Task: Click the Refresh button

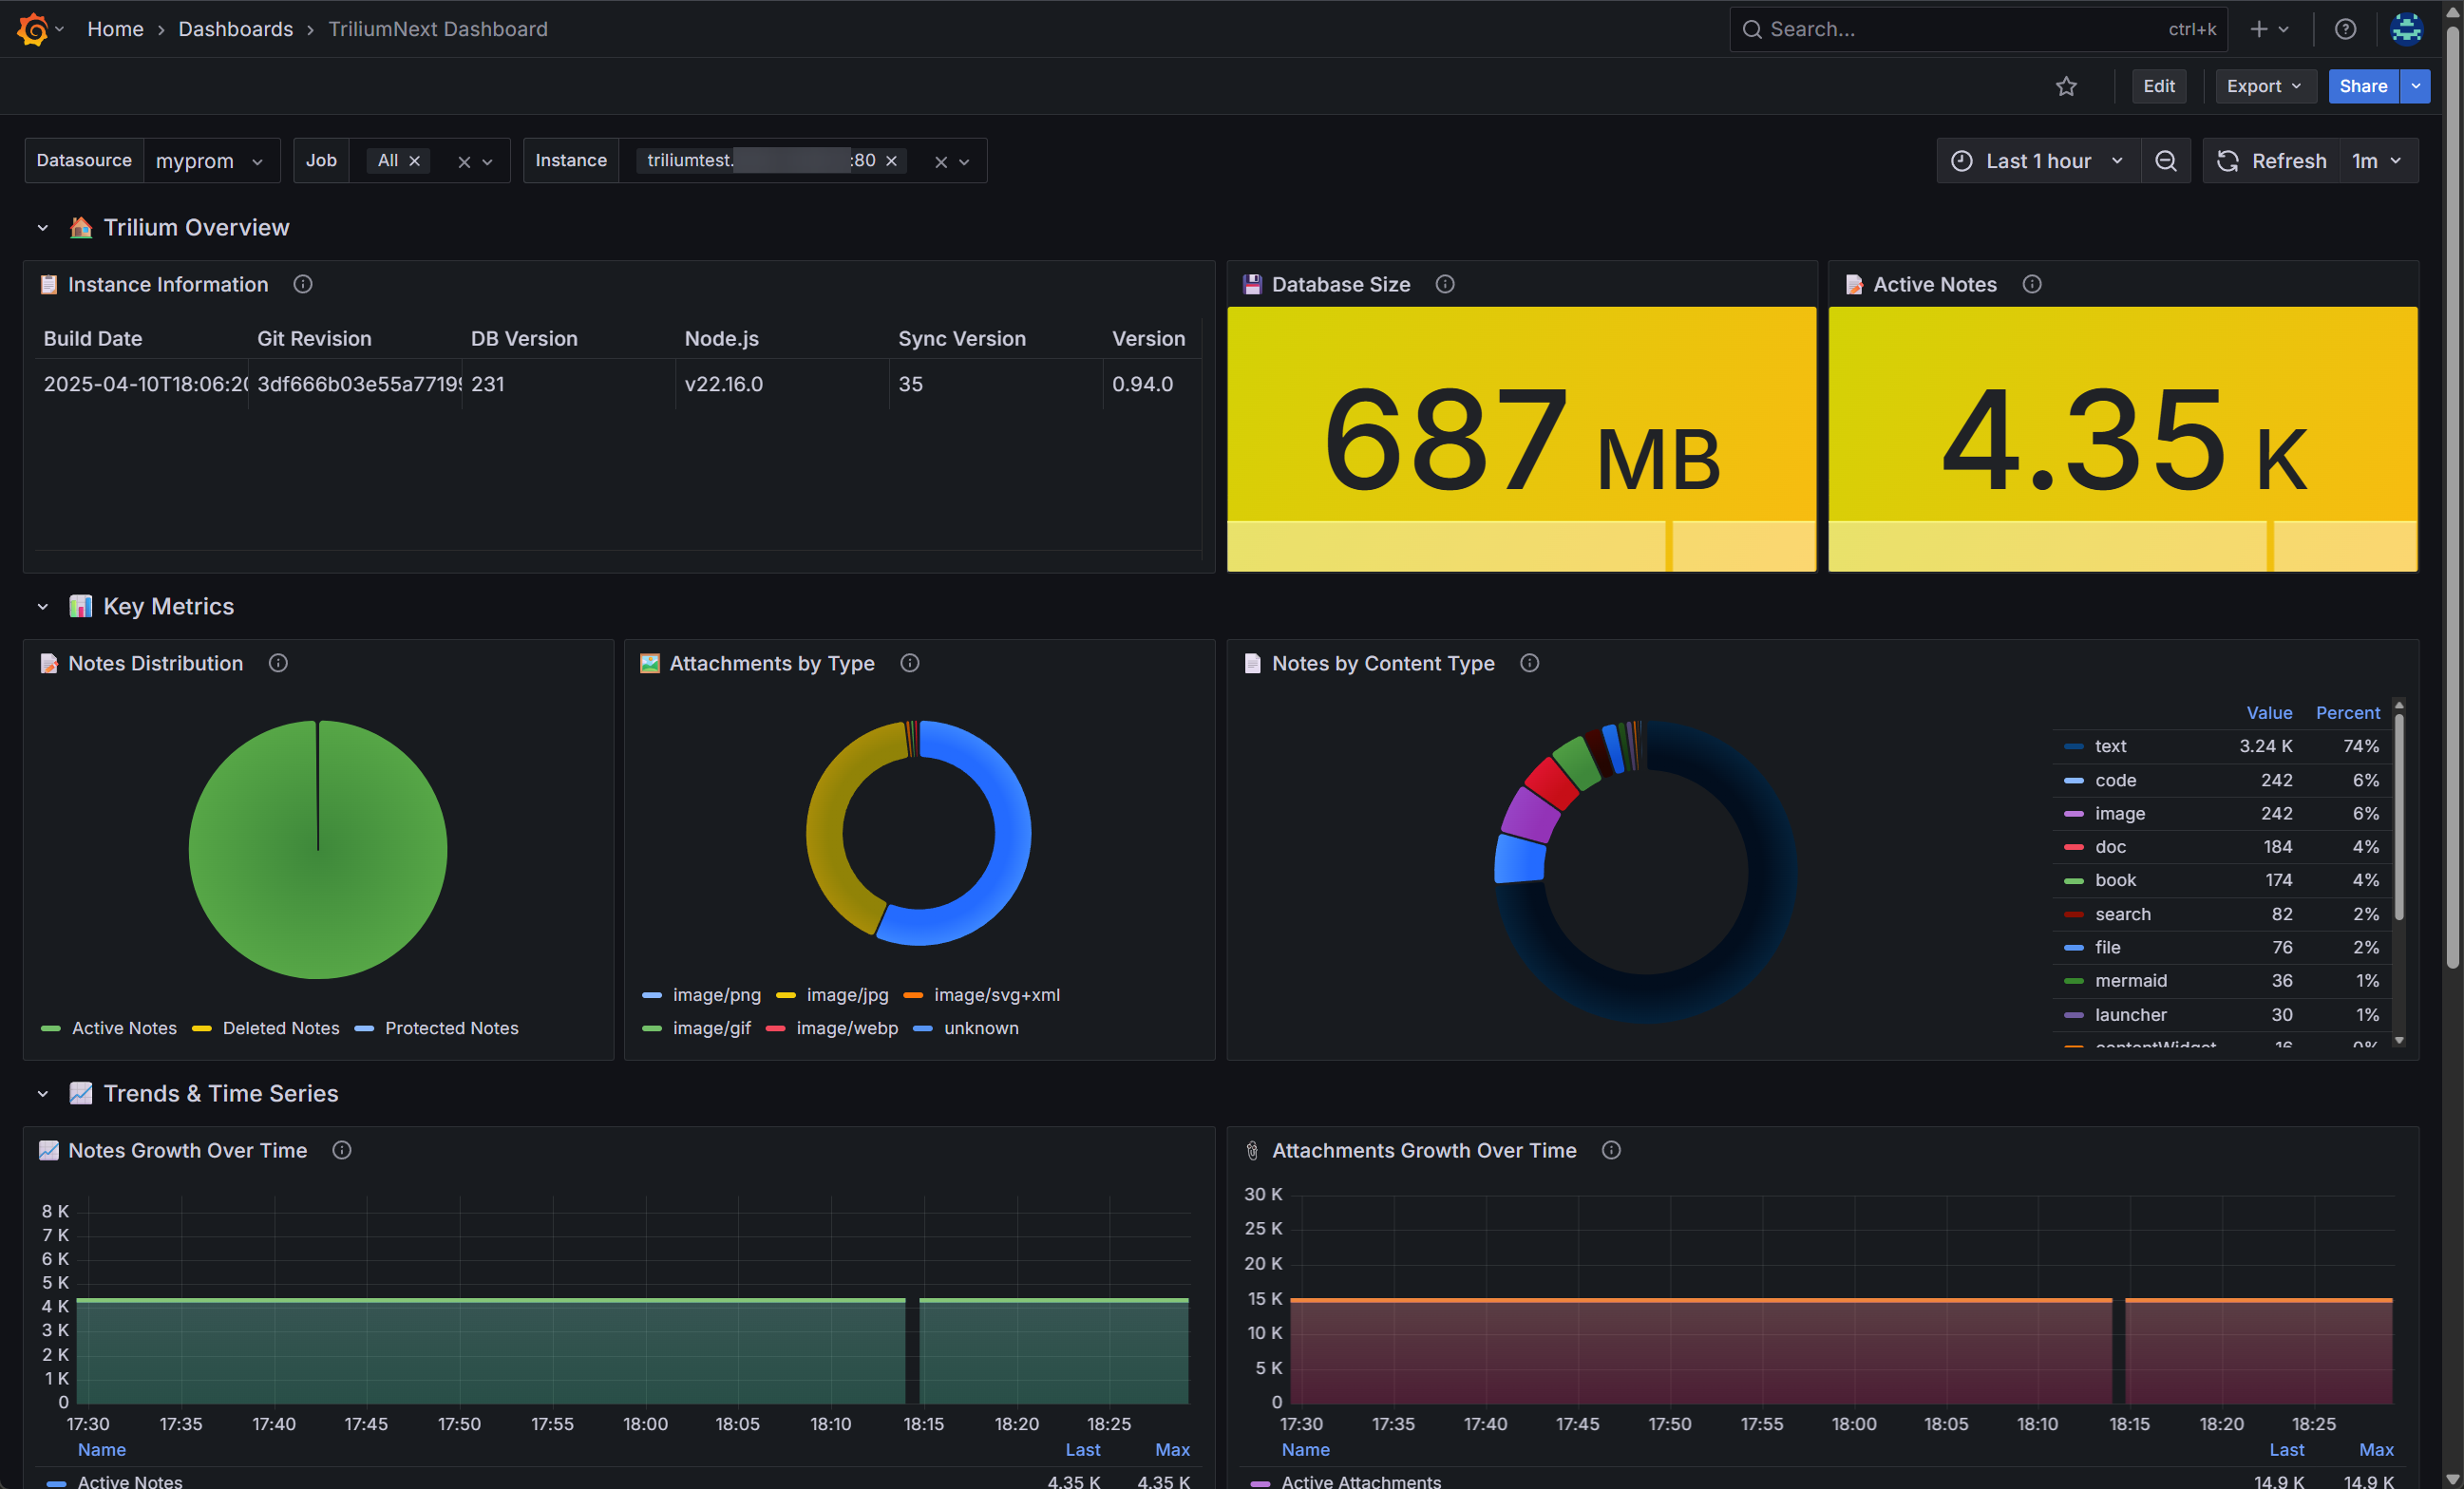Action: [x=2272, y=161]
